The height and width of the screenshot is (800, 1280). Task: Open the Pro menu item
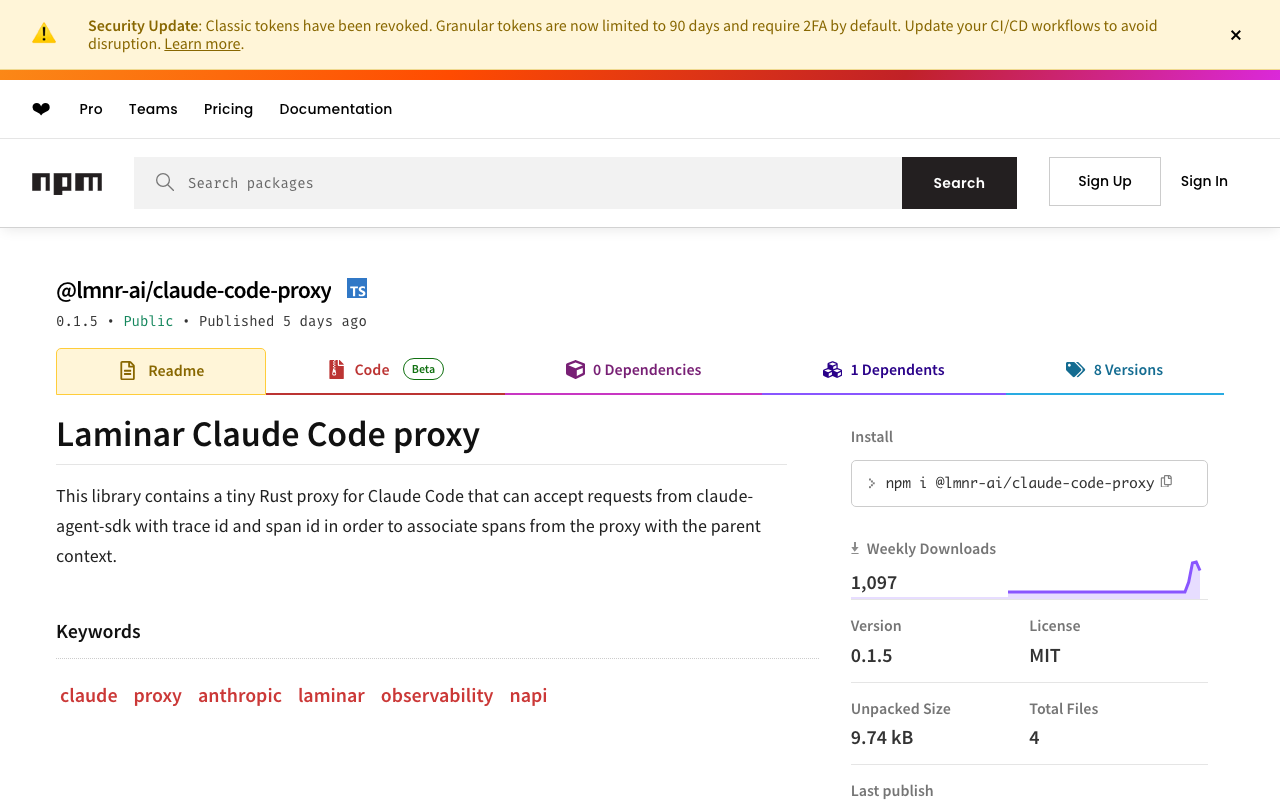tap(91, 109)
